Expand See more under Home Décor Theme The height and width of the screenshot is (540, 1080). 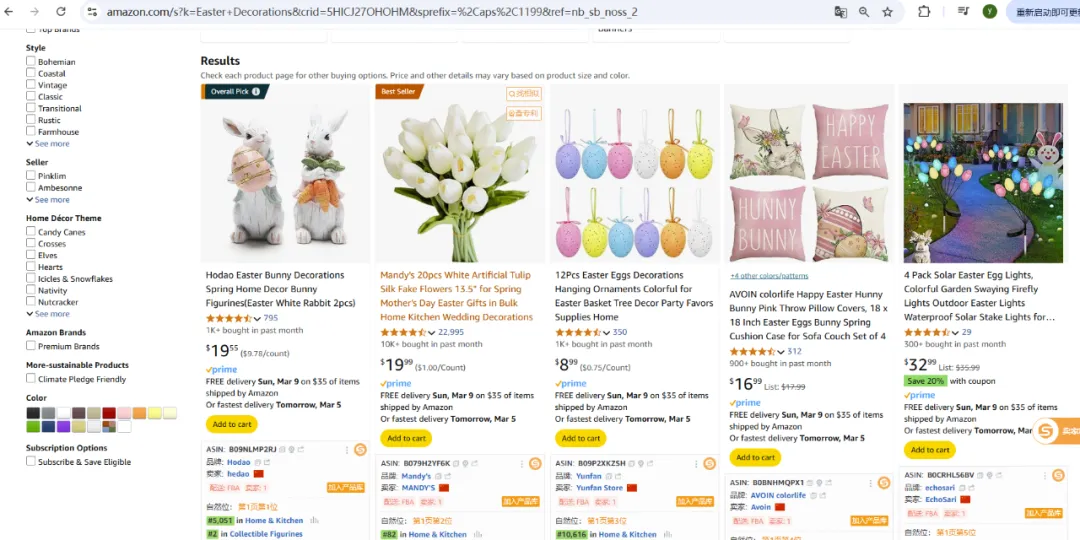click(52, 314)
